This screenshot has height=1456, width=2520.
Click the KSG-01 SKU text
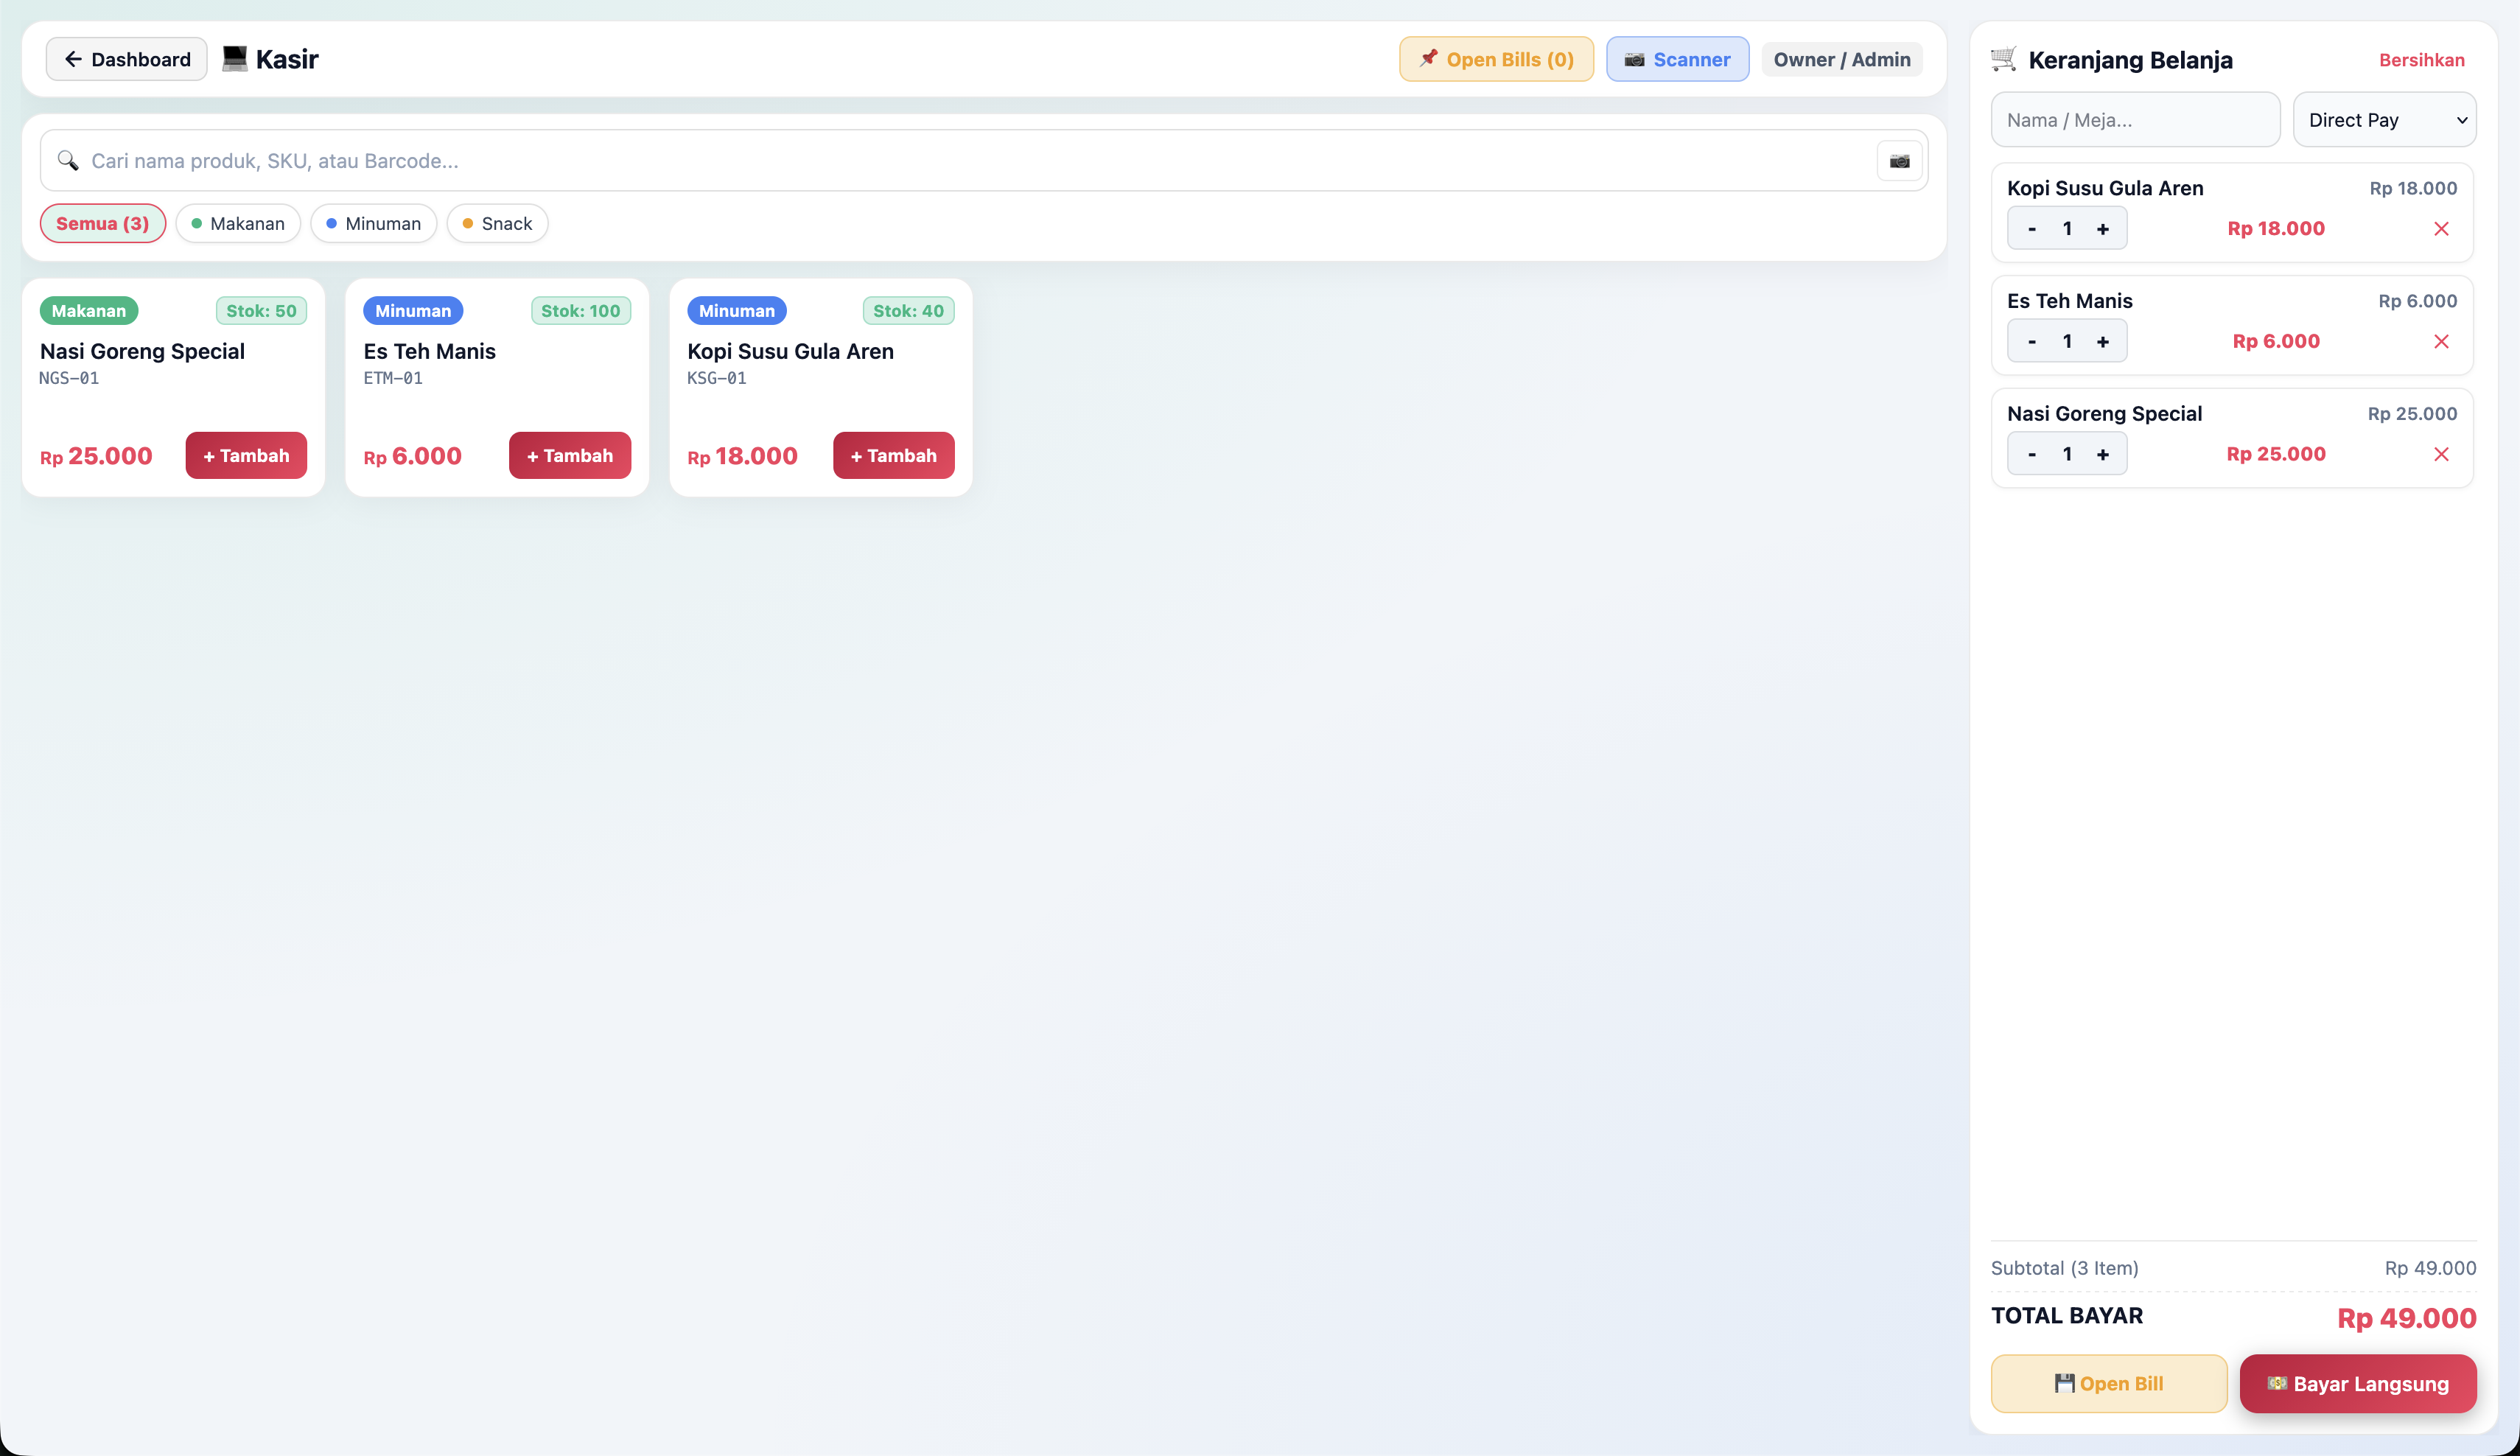[716, 378]
